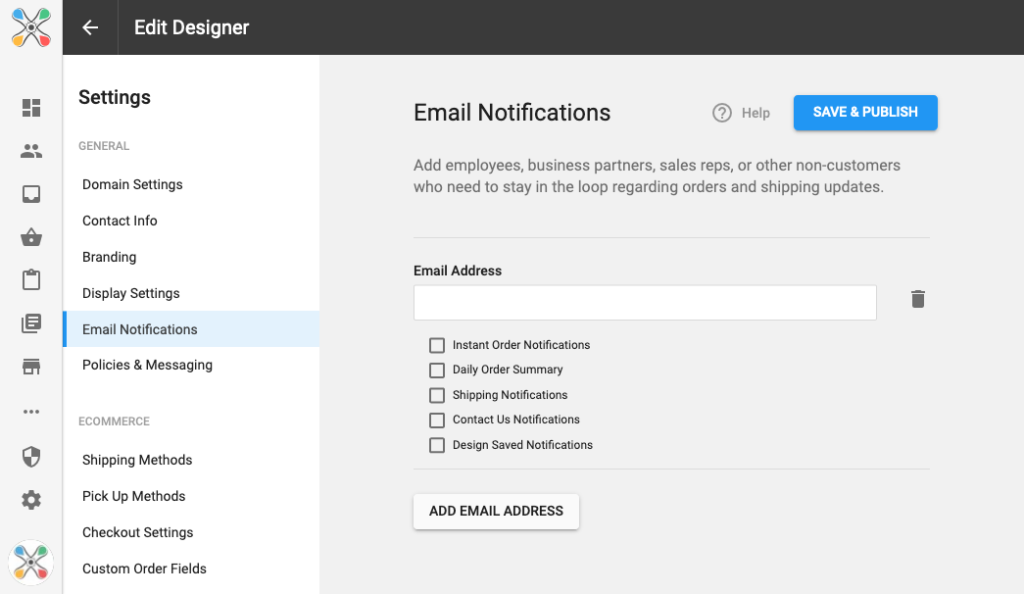
Task: Focus the Email Address input field
Action: point(645,302)
